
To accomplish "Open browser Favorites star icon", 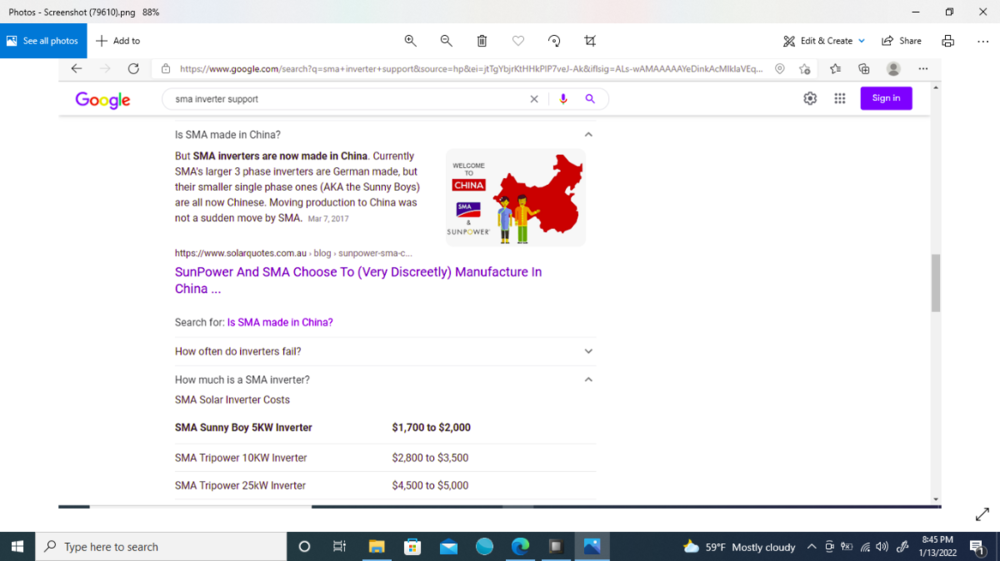I will tap(835, 69).
